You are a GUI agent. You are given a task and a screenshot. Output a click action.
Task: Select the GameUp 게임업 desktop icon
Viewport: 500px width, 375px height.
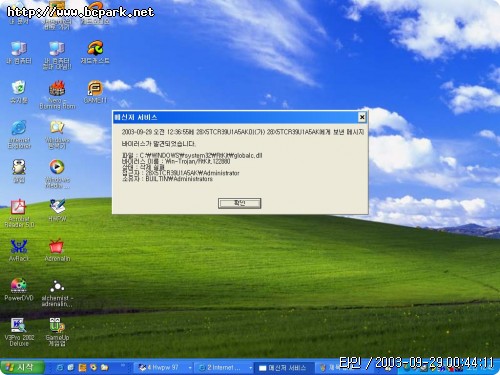pos(57,332)
